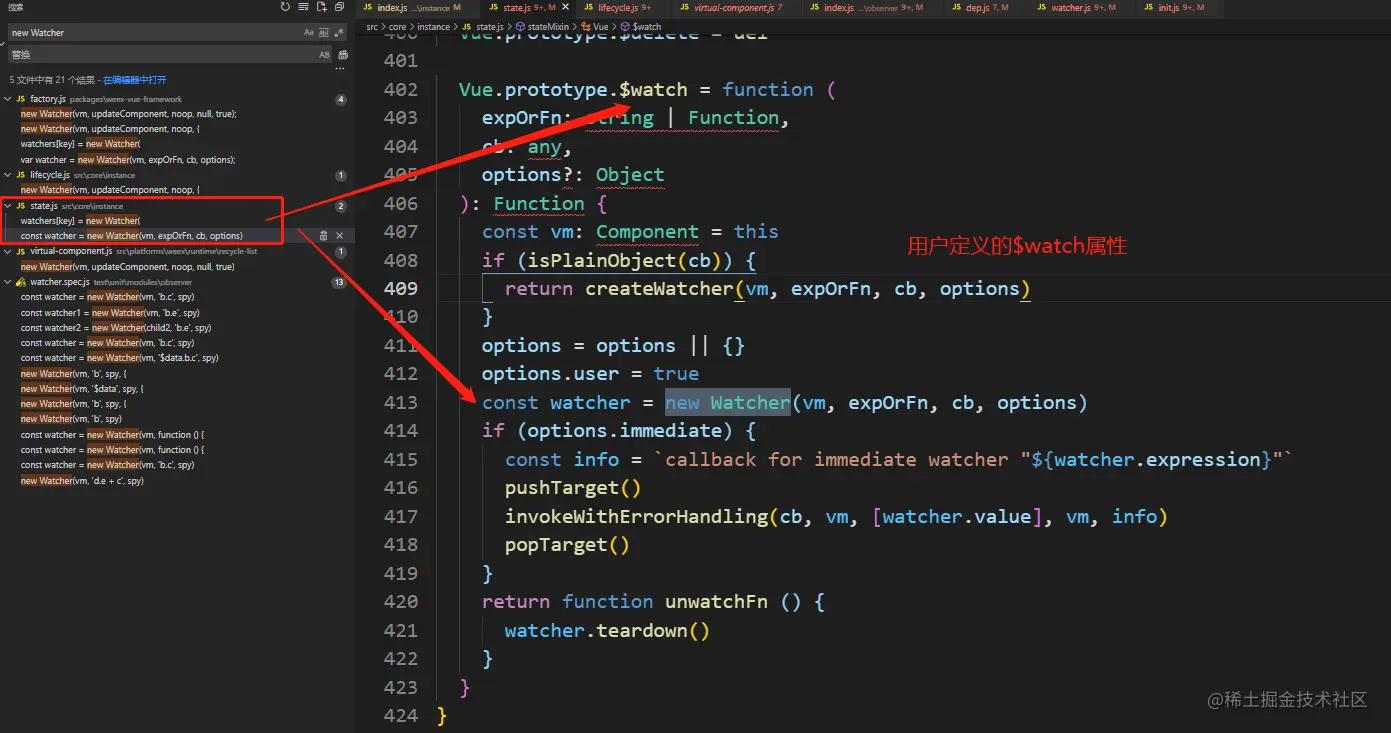Image resolution: width=1391 pixels, height=733 pixels.
Task: Click line number 413 in gutter
Action: tap(401, 402)
